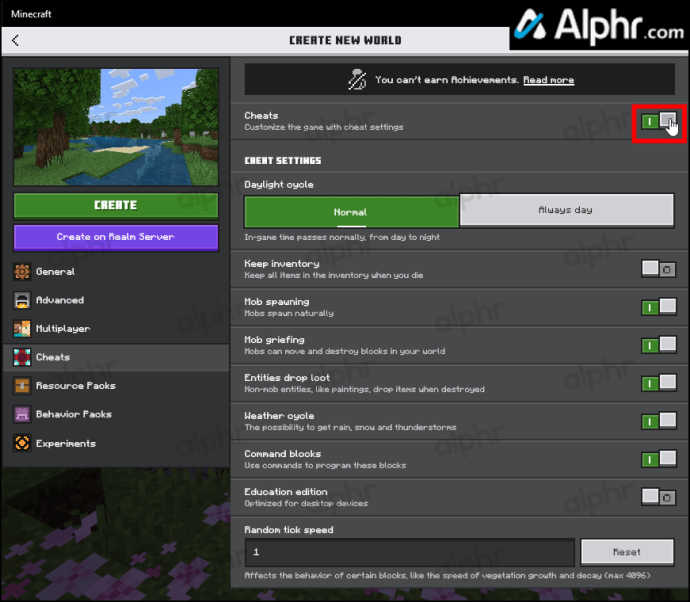Open the Advanced settings tab
The height and width of the screenshot is (602, 690).
116,300
